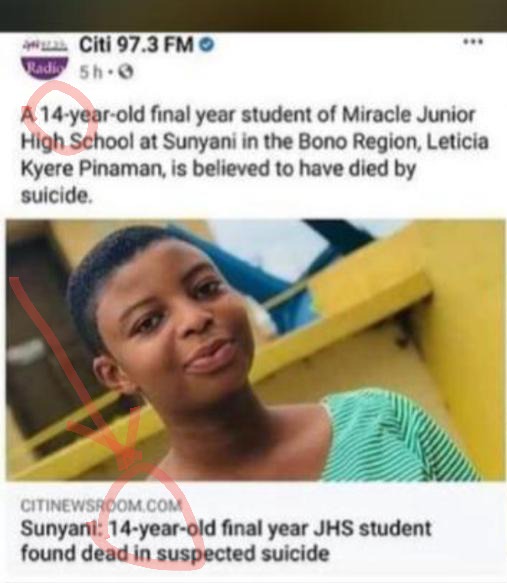
Task: Click the purple Radio logo badge
Action: (x=45, y=68)
